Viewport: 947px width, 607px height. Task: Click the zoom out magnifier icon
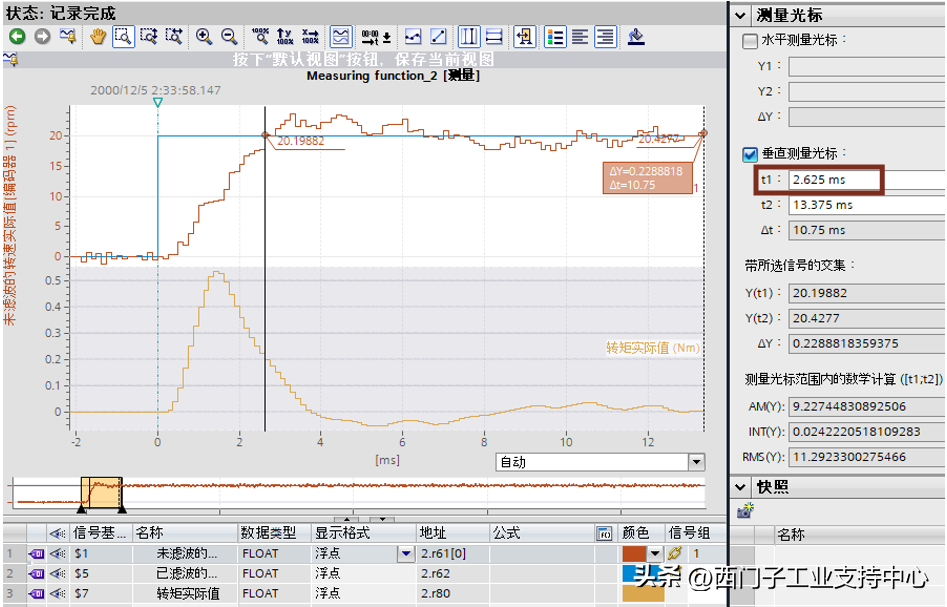pyautogui.click(x=229, y=37)
